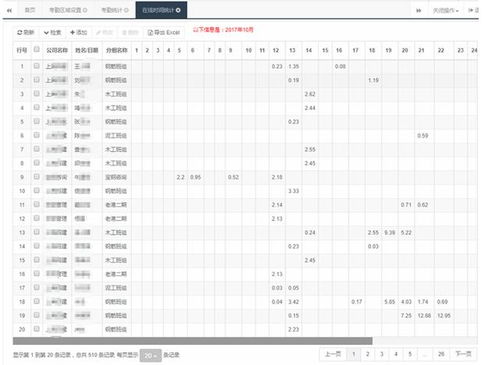Go to page 3 in pagination
The height and width of the screenshot is (365, 499).
tap(382, 354)
